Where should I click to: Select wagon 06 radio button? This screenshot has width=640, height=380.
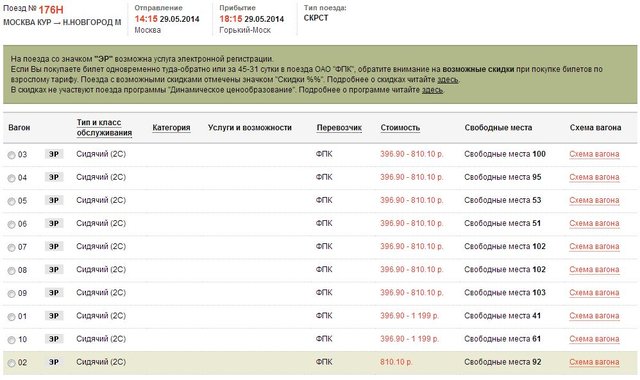[11, 224]
